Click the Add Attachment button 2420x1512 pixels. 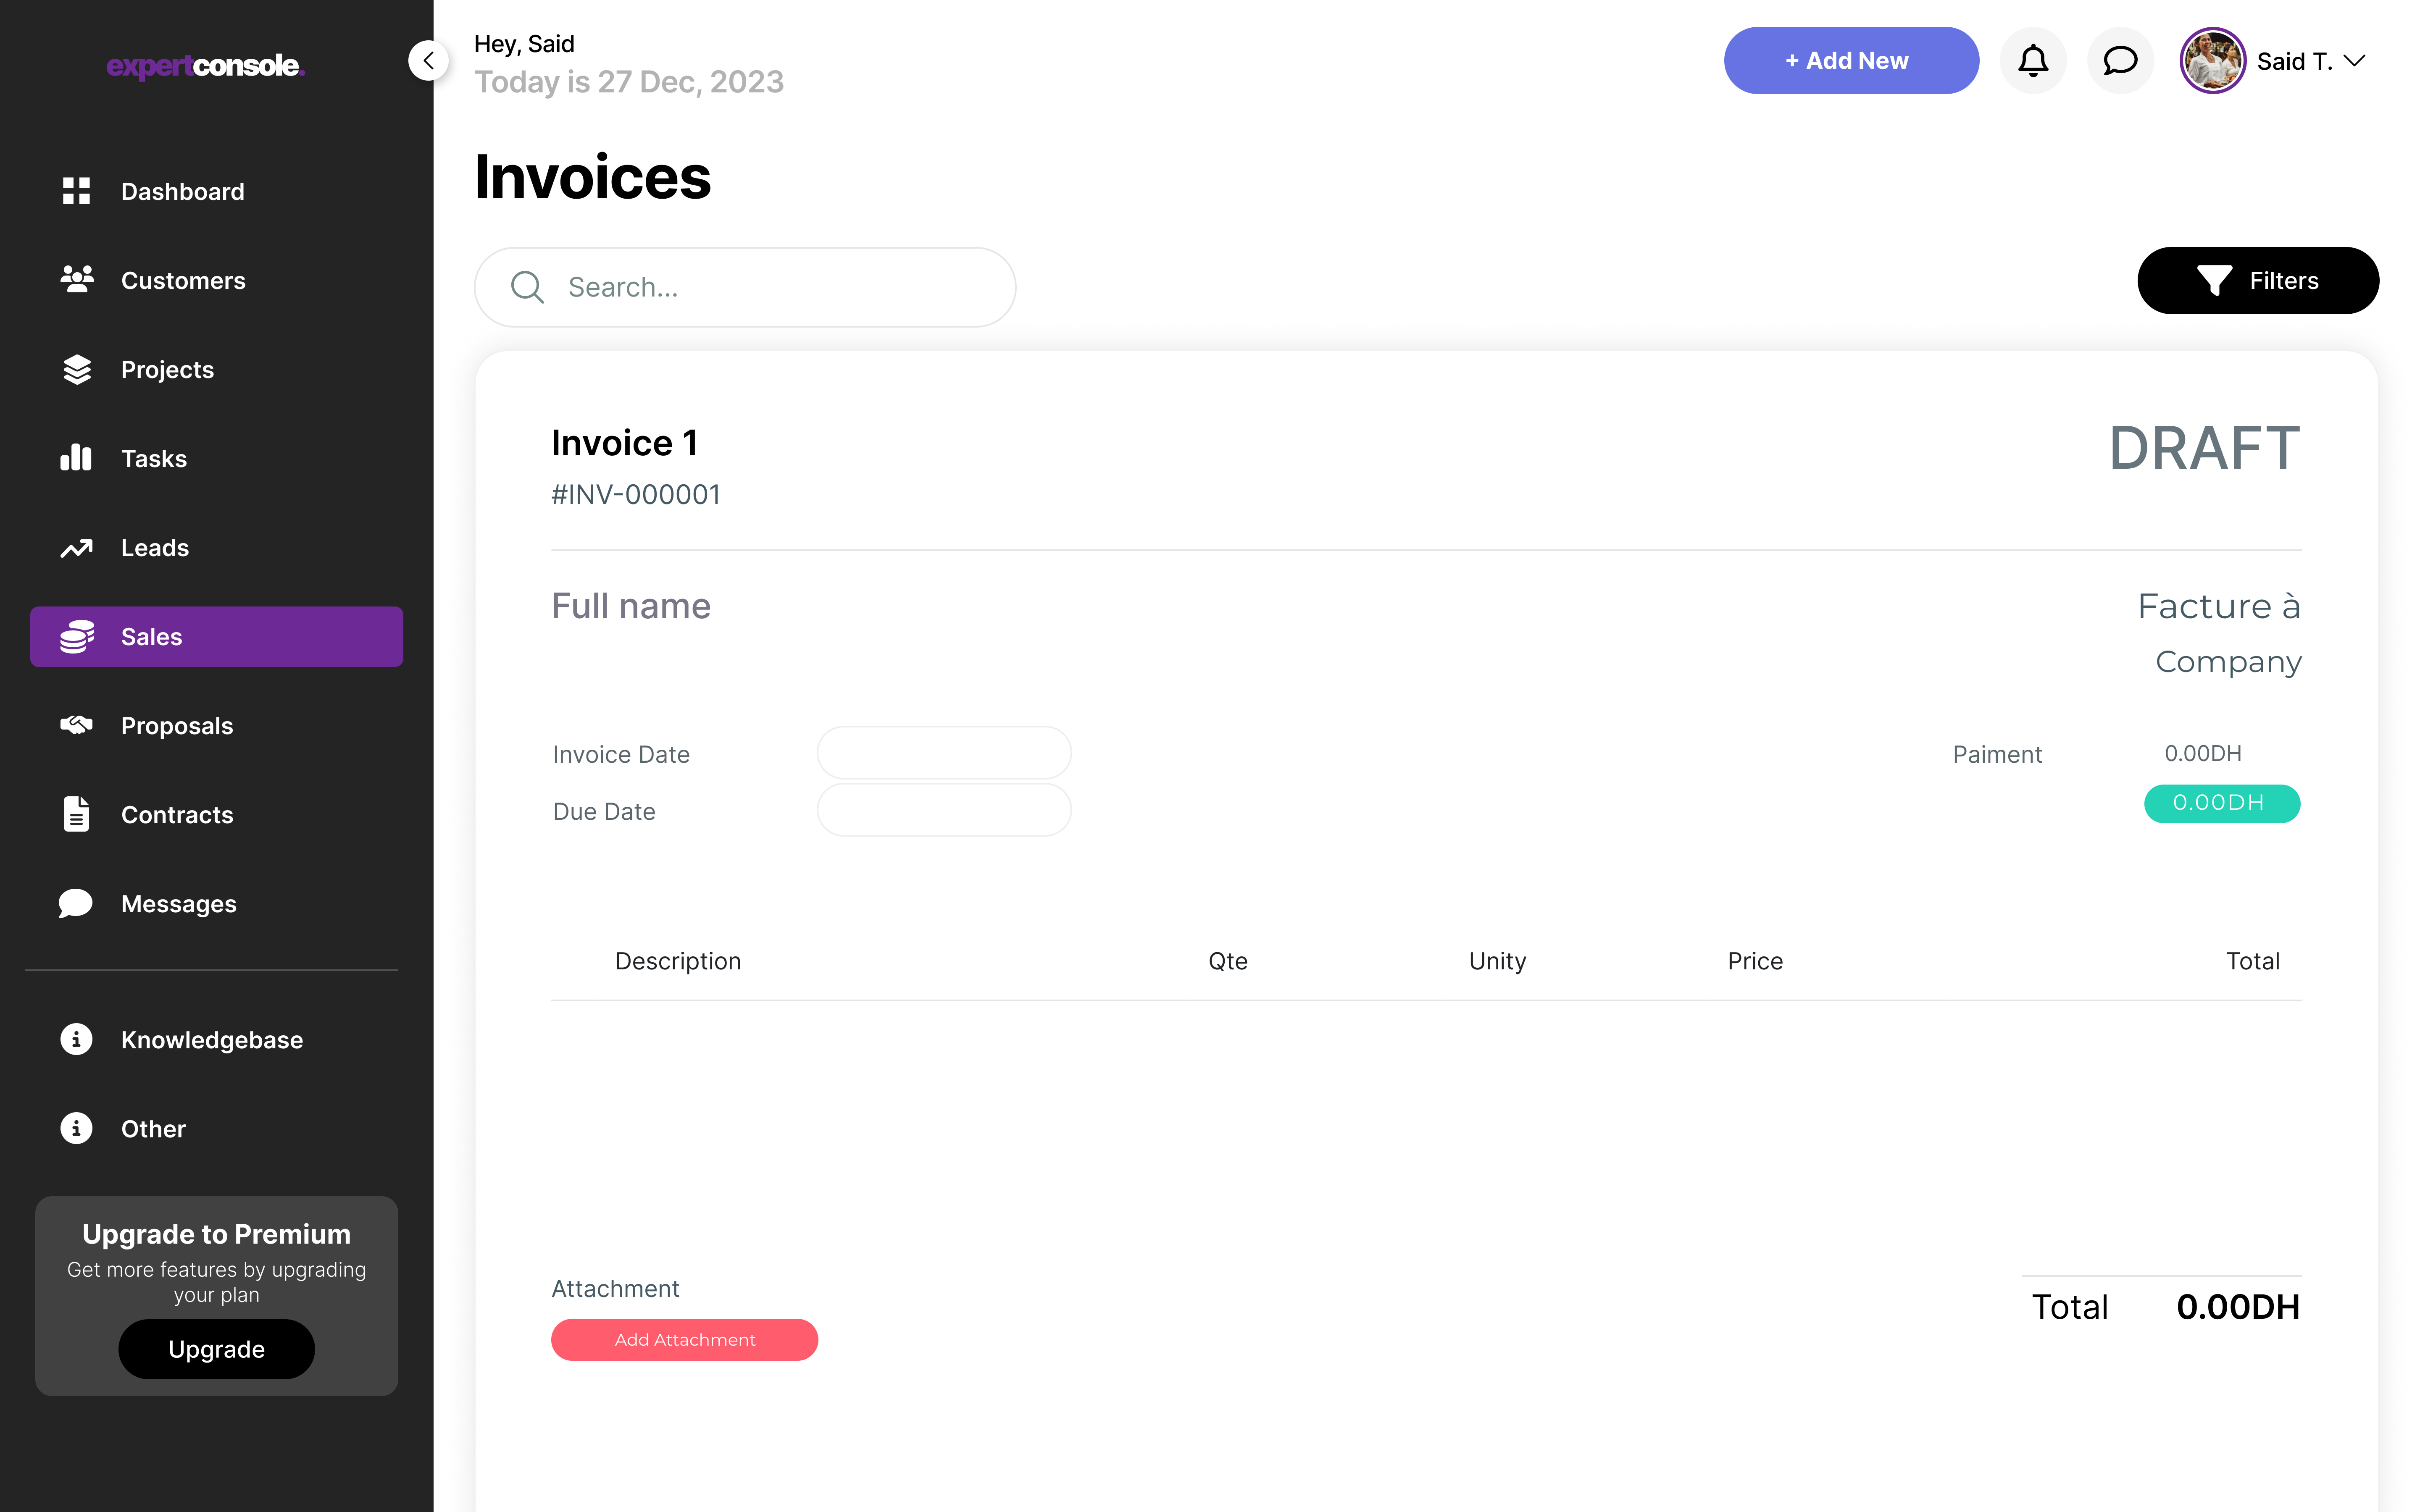(x=684, y=1339)
